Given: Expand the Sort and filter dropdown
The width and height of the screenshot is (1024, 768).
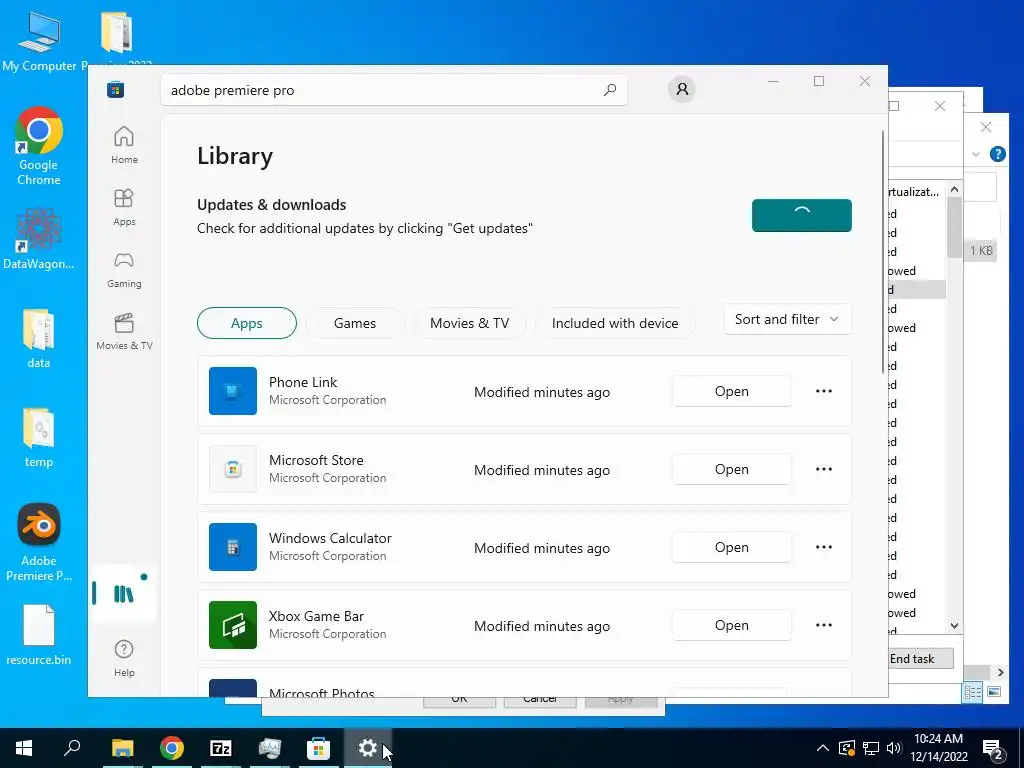Looking at the screenshot, I should [x=787, y=319].
